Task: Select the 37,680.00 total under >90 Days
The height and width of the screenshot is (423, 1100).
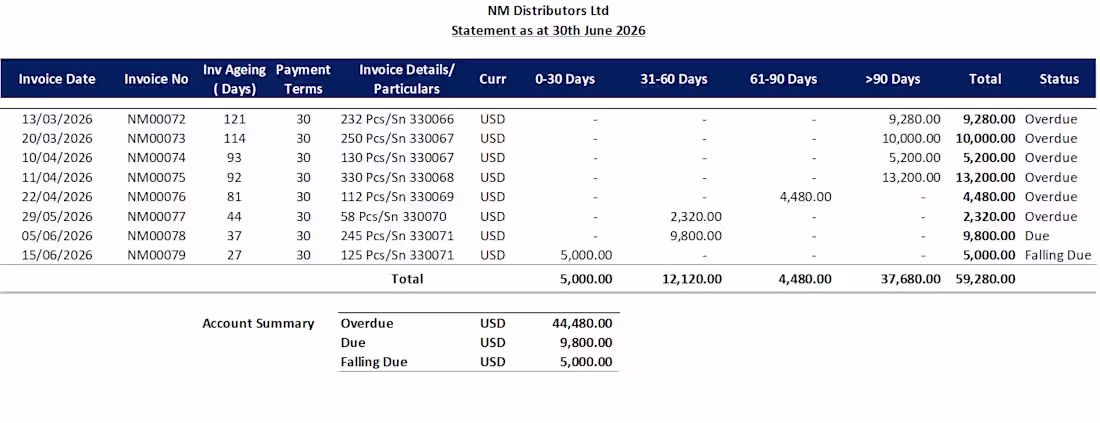Action: pos(911,278)
